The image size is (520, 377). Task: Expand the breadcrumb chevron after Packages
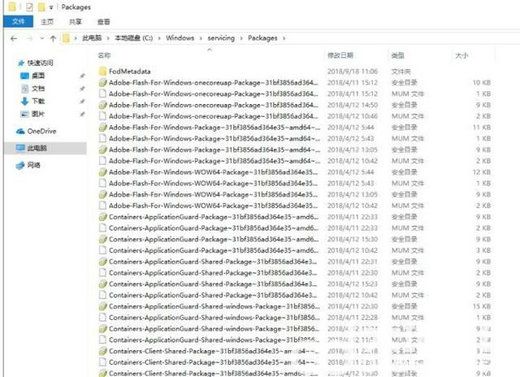pyautogui.click(x=284, y=38)
